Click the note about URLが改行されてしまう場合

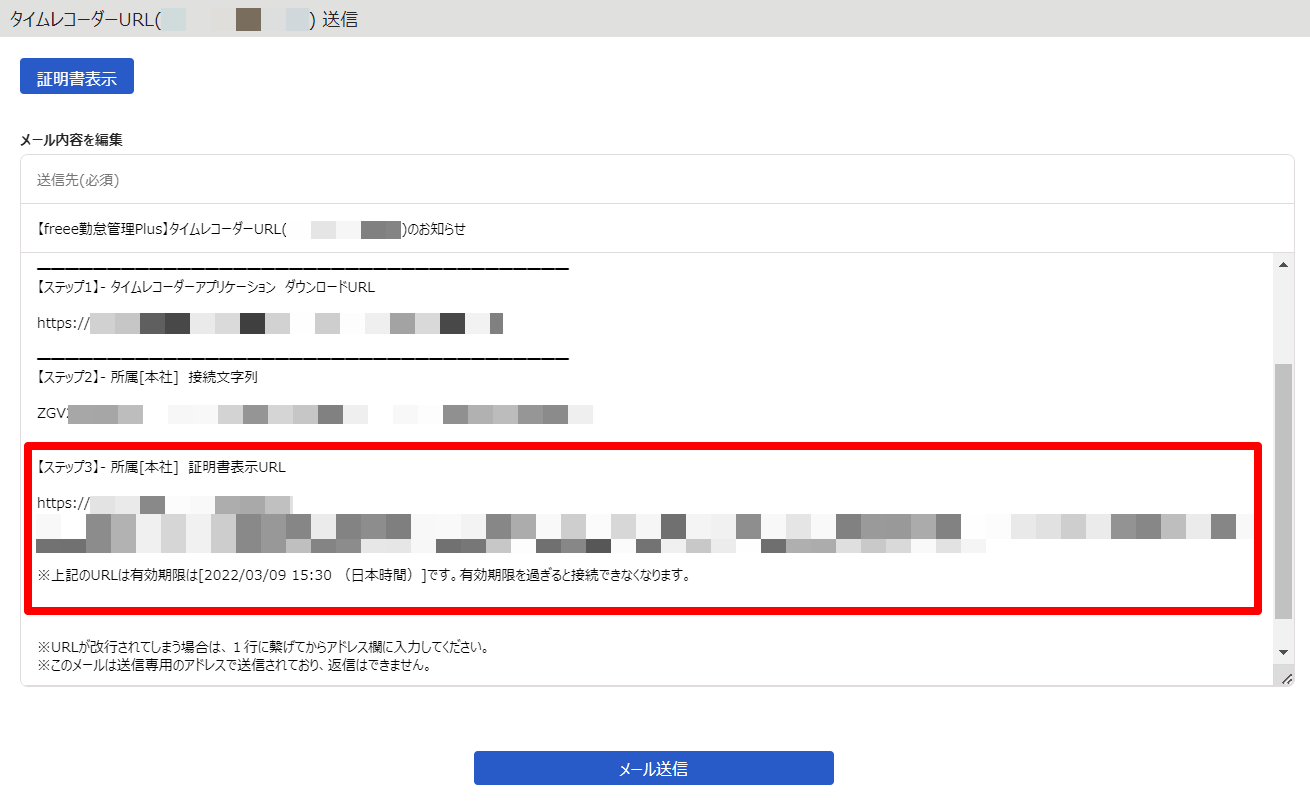tap(262, 647)
